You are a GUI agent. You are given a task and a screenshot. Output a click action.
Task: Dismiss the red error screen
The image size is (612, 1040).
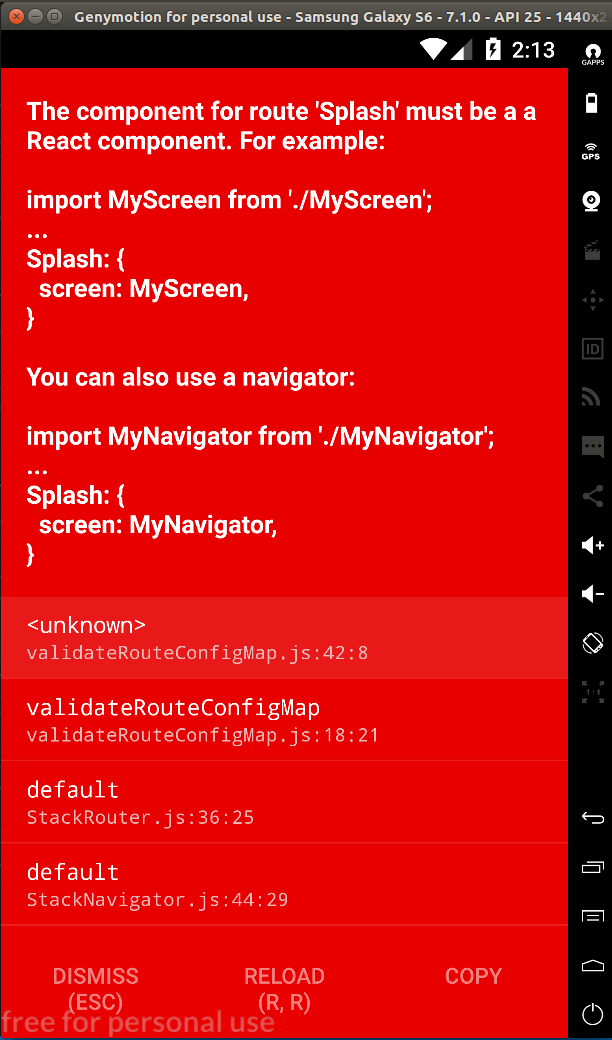(x=96, y=988)
